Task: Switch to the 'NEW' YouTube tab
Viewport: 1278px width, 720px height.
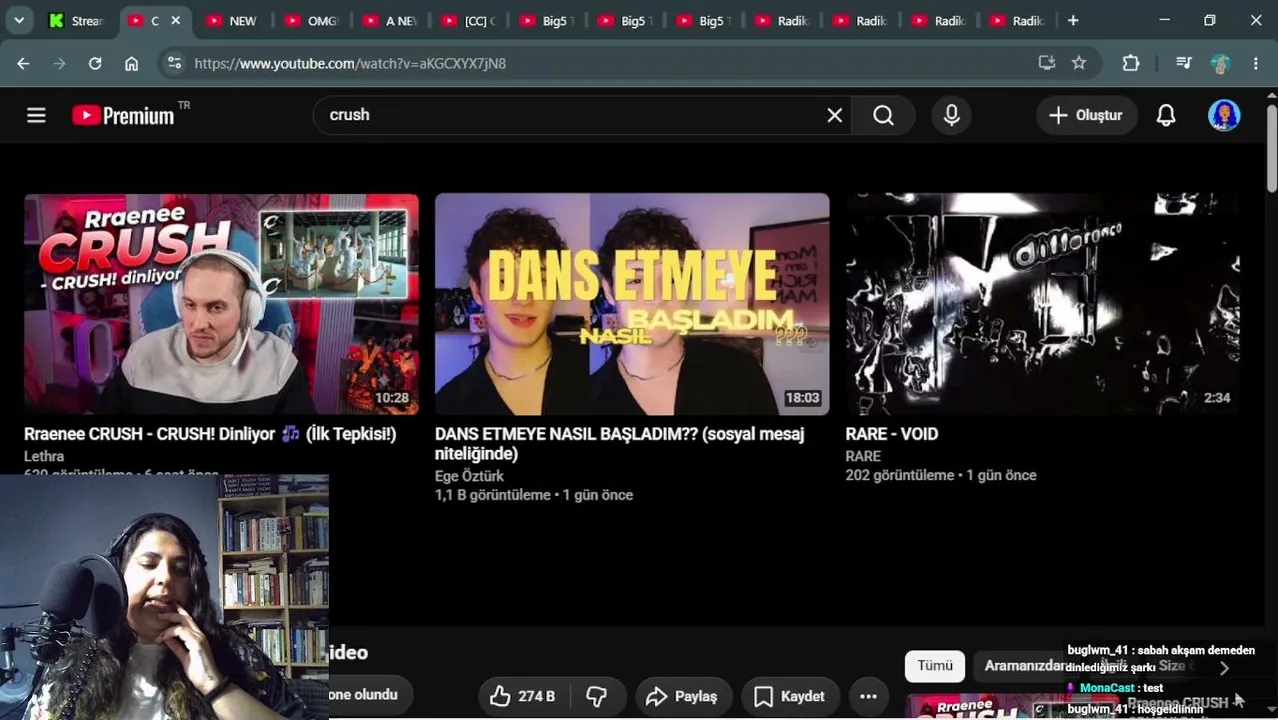Action: pos(232,20)
